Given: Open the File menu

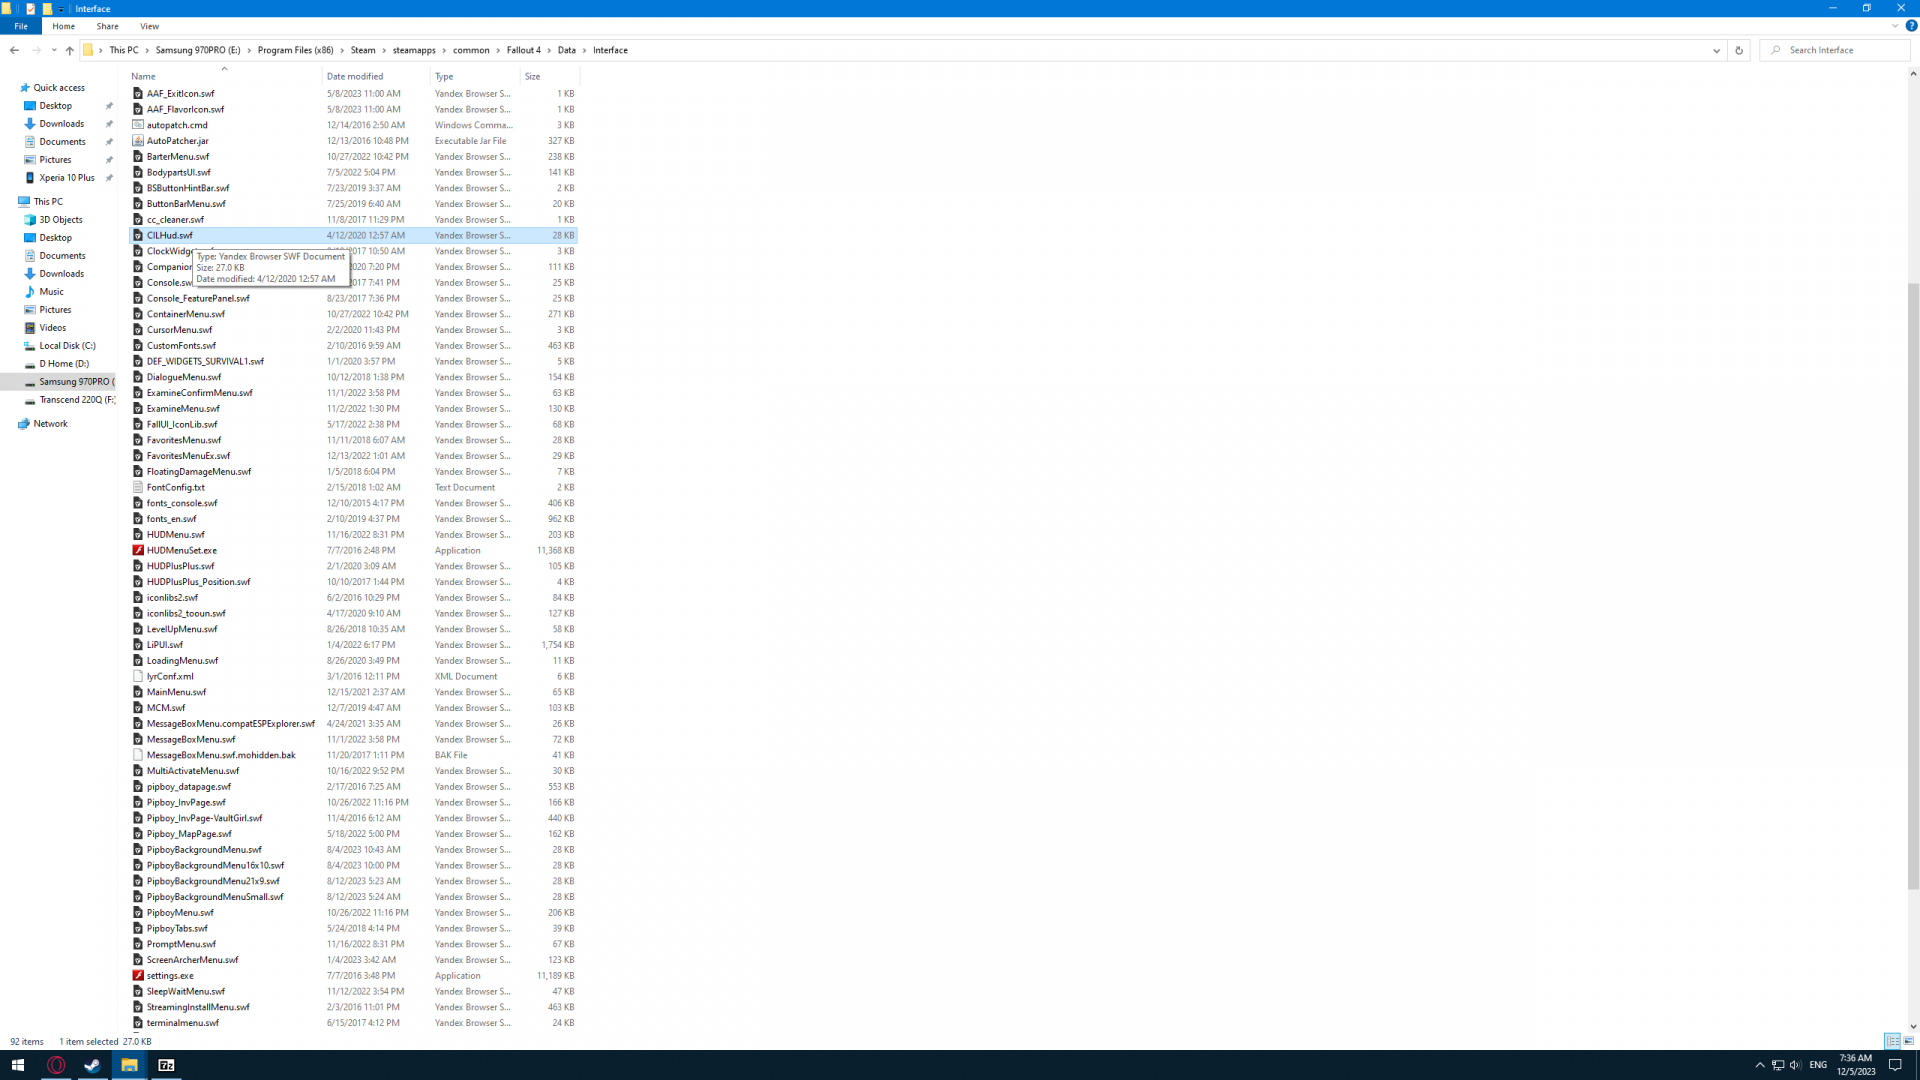Looking at the screenshot, I should [21, 26].
